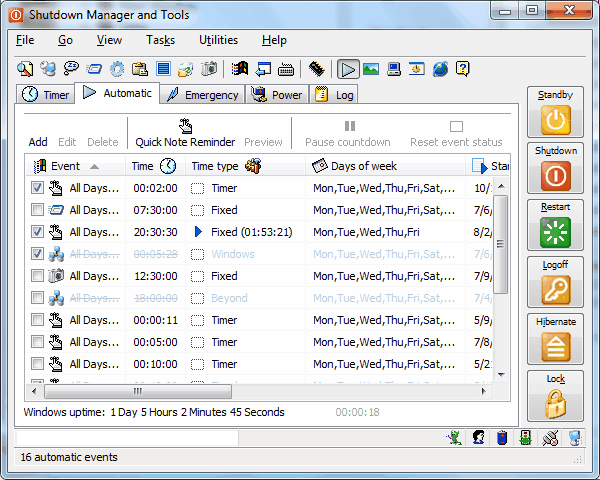Click the Quick Note Reminder button
Image resolution: width=600 pixels, height=480 pixels.
coord(185,134)
